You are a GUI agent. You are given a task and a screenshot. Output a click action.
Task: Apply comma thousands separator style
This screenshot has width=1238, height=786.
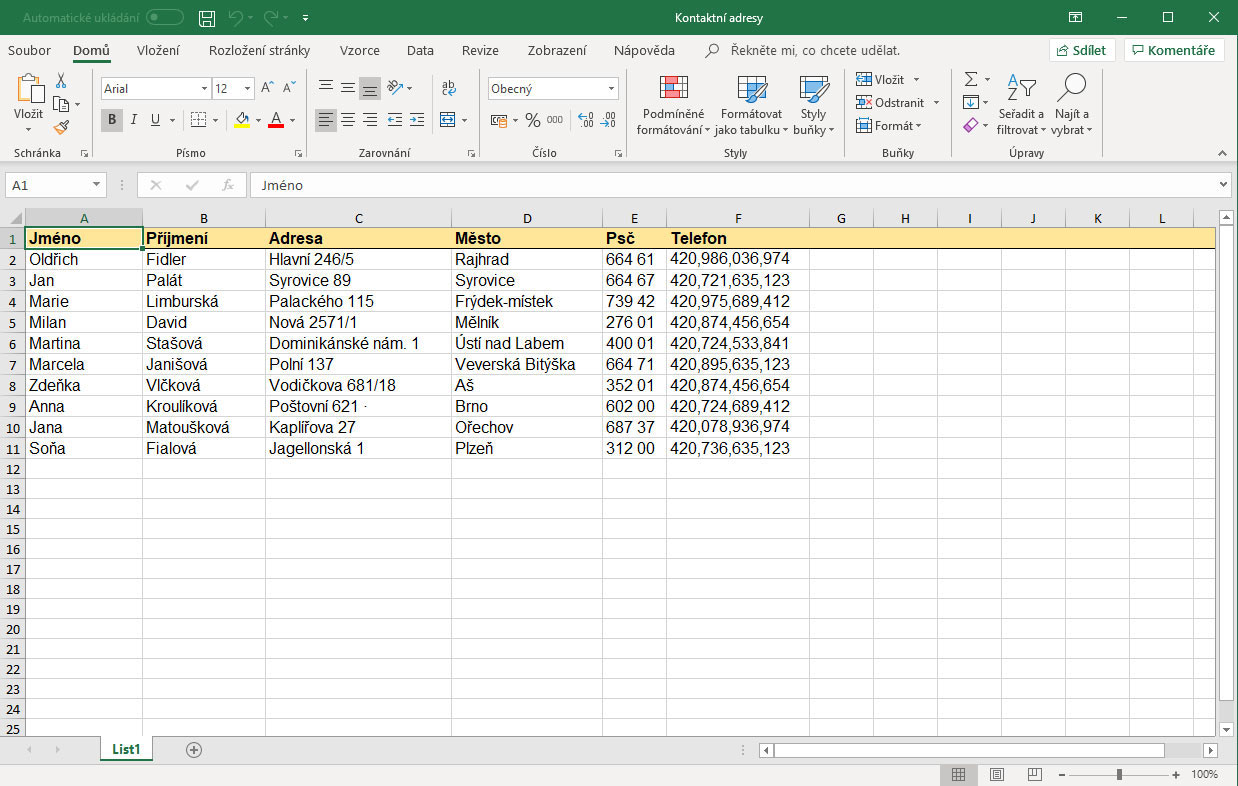tap(555, 120)
